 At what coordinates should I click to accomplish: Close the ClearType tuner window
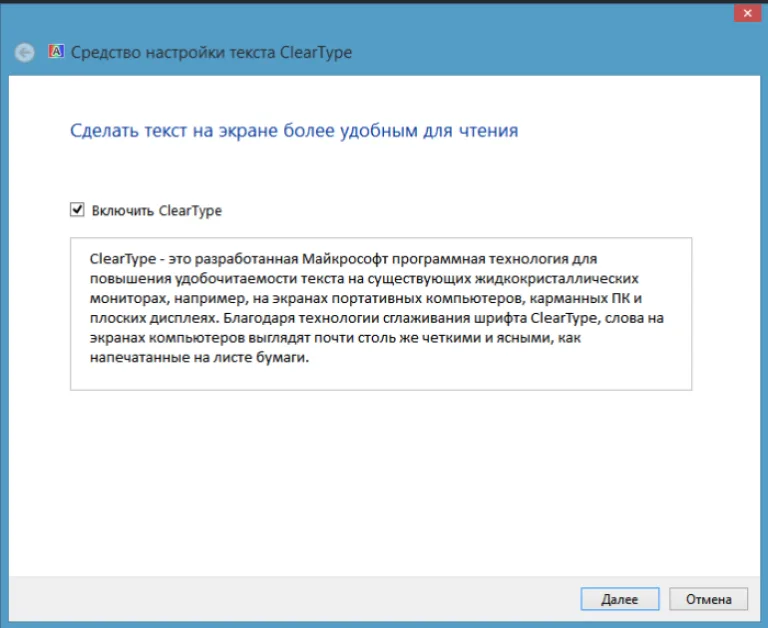(x=747, y=13)
